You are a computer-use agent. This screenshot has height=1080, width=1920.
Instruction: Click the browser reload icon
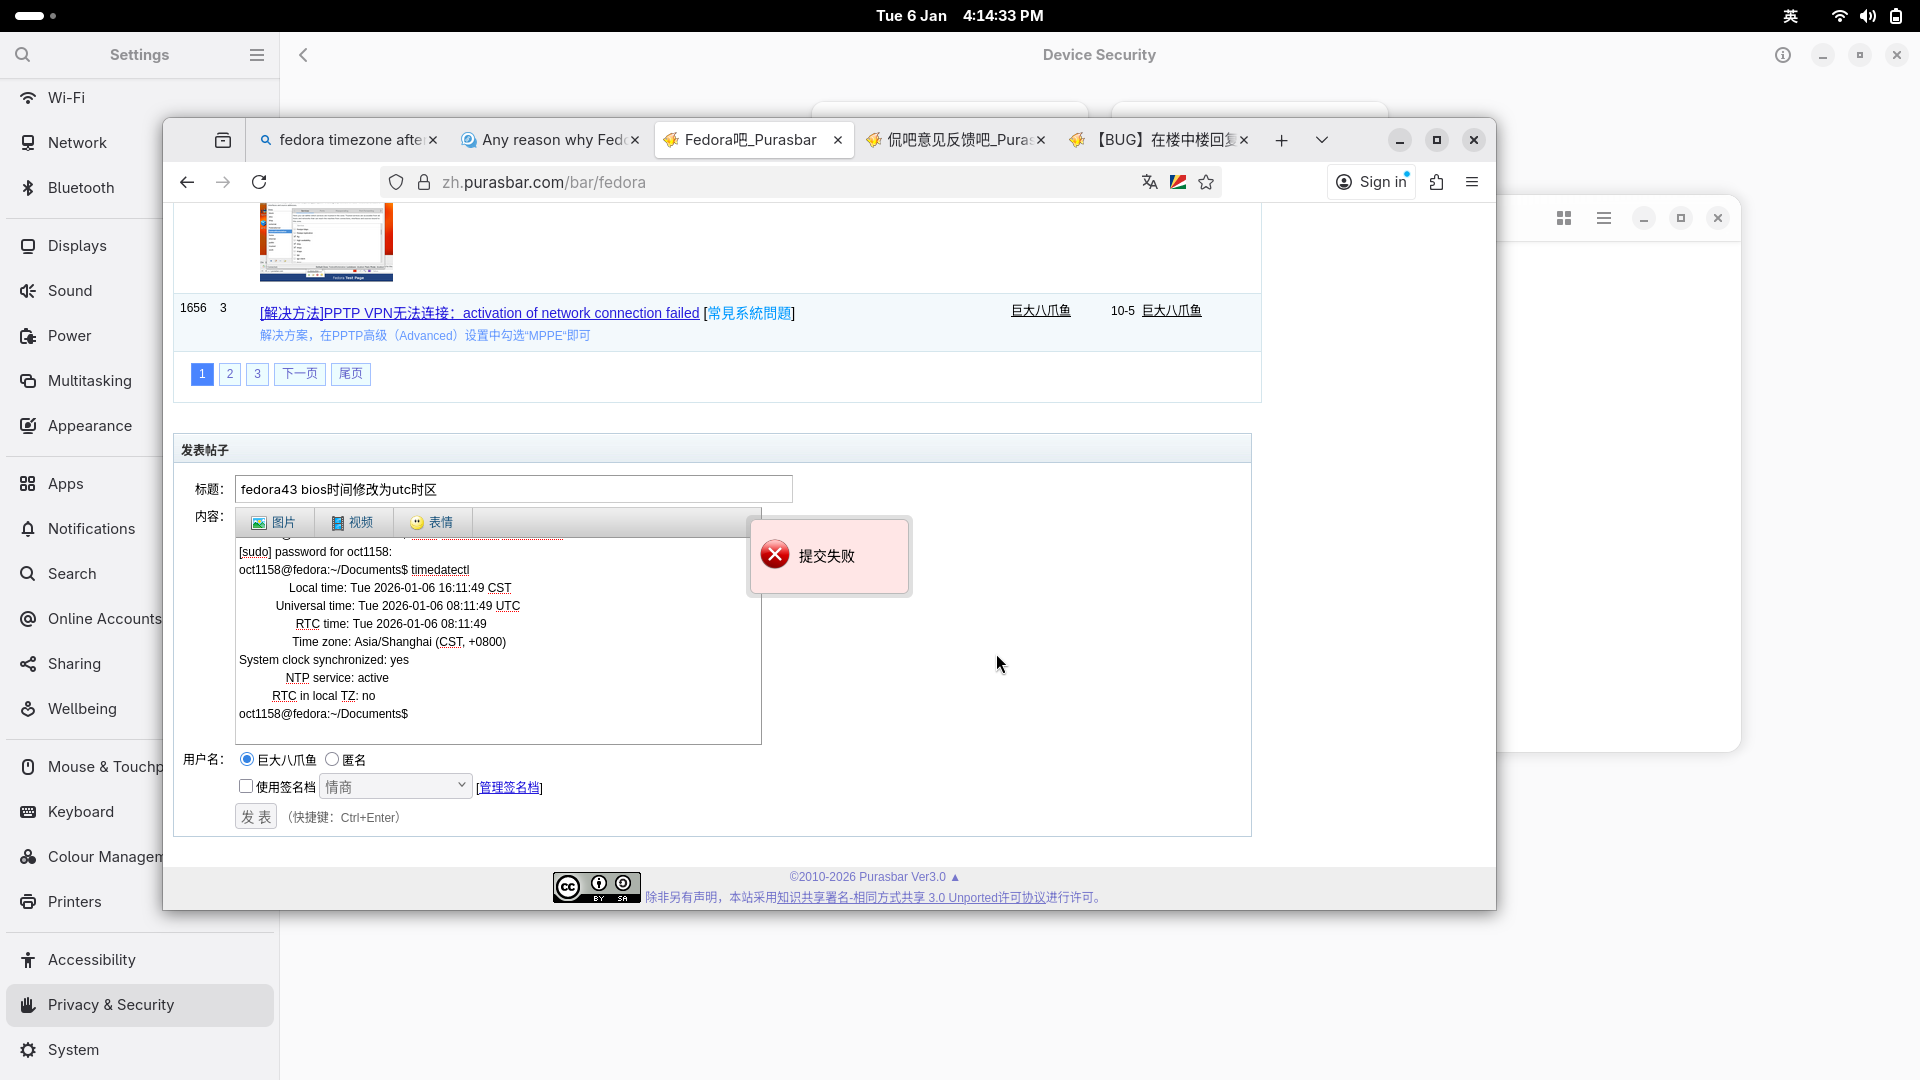pos(259,182)
